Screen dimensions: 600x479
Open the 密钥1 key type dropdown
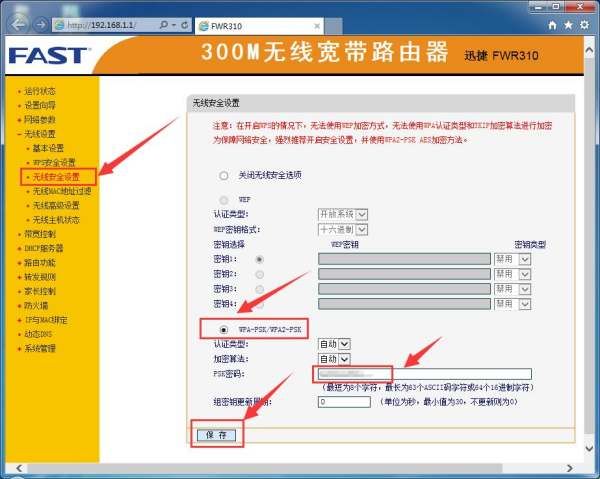[x=512, y=259]
